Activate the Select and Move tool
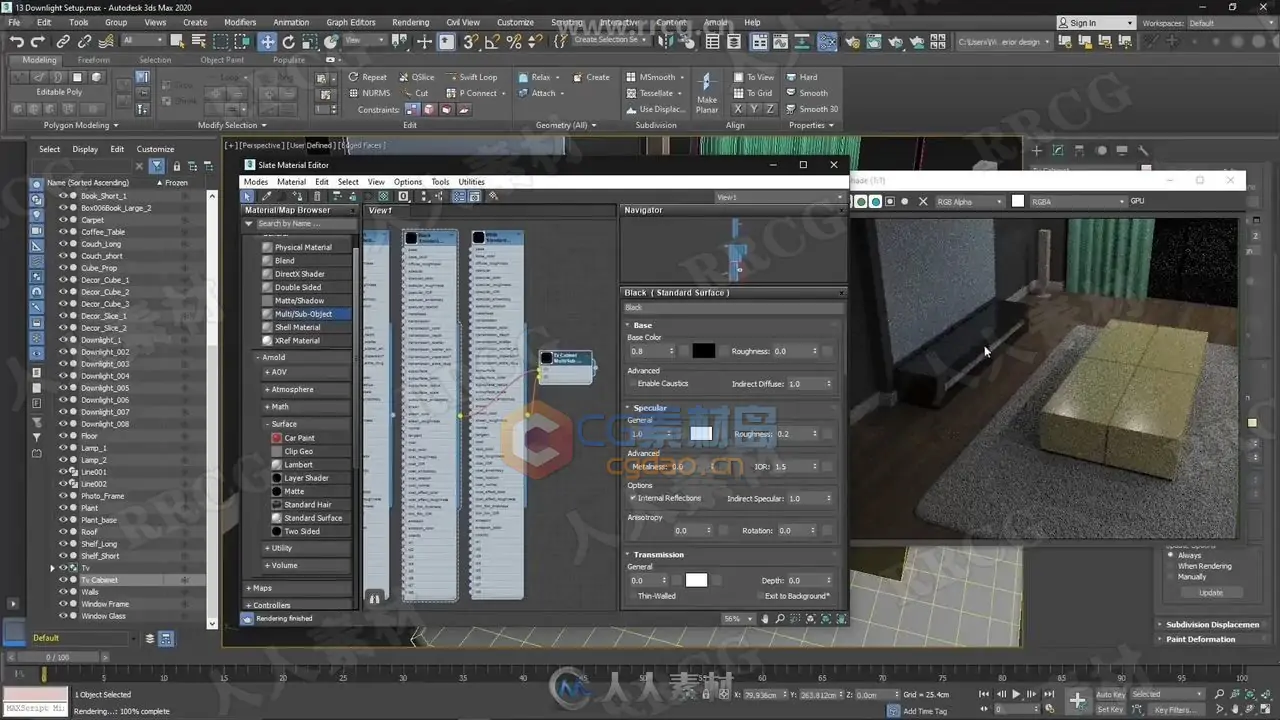This screenshot has width=1280, height=720. click(267, 42)
